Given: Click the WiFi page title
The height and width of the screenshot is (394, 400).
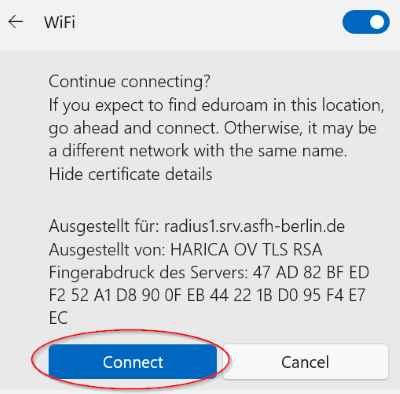Looking at the screenshot, I should [60, 22].
